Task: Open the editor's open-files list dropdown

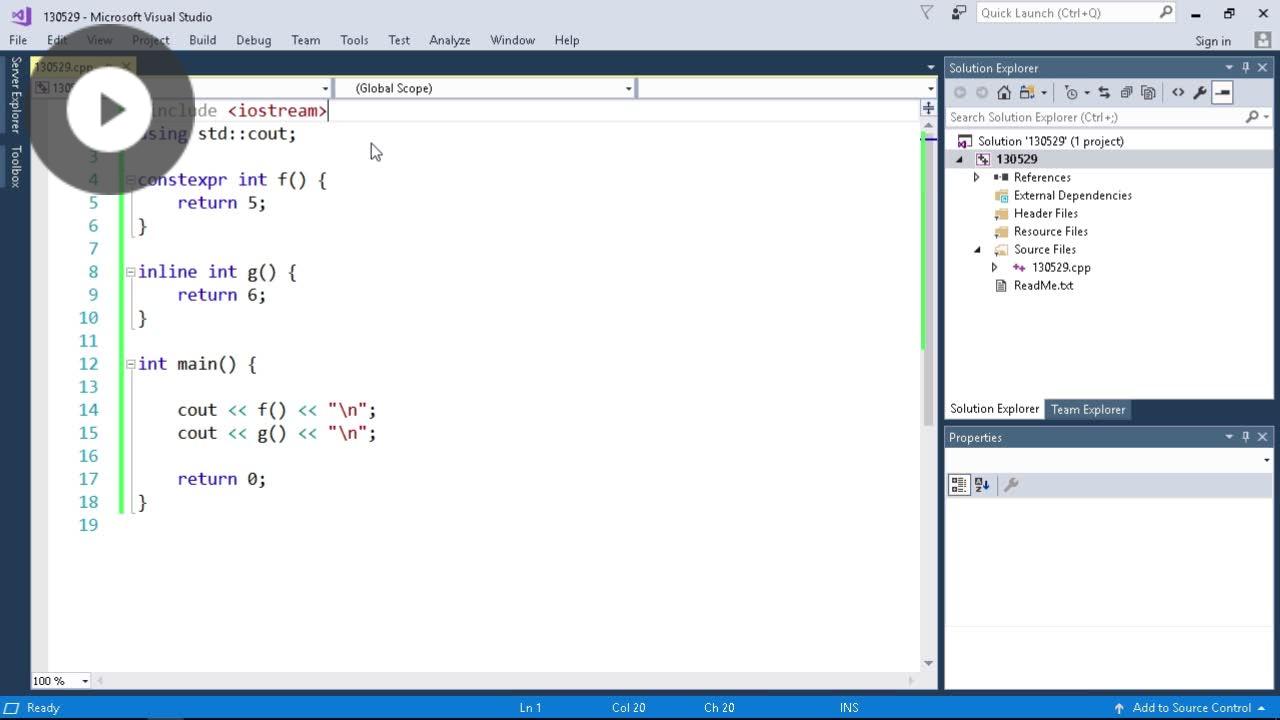Action: click(930, 67)
